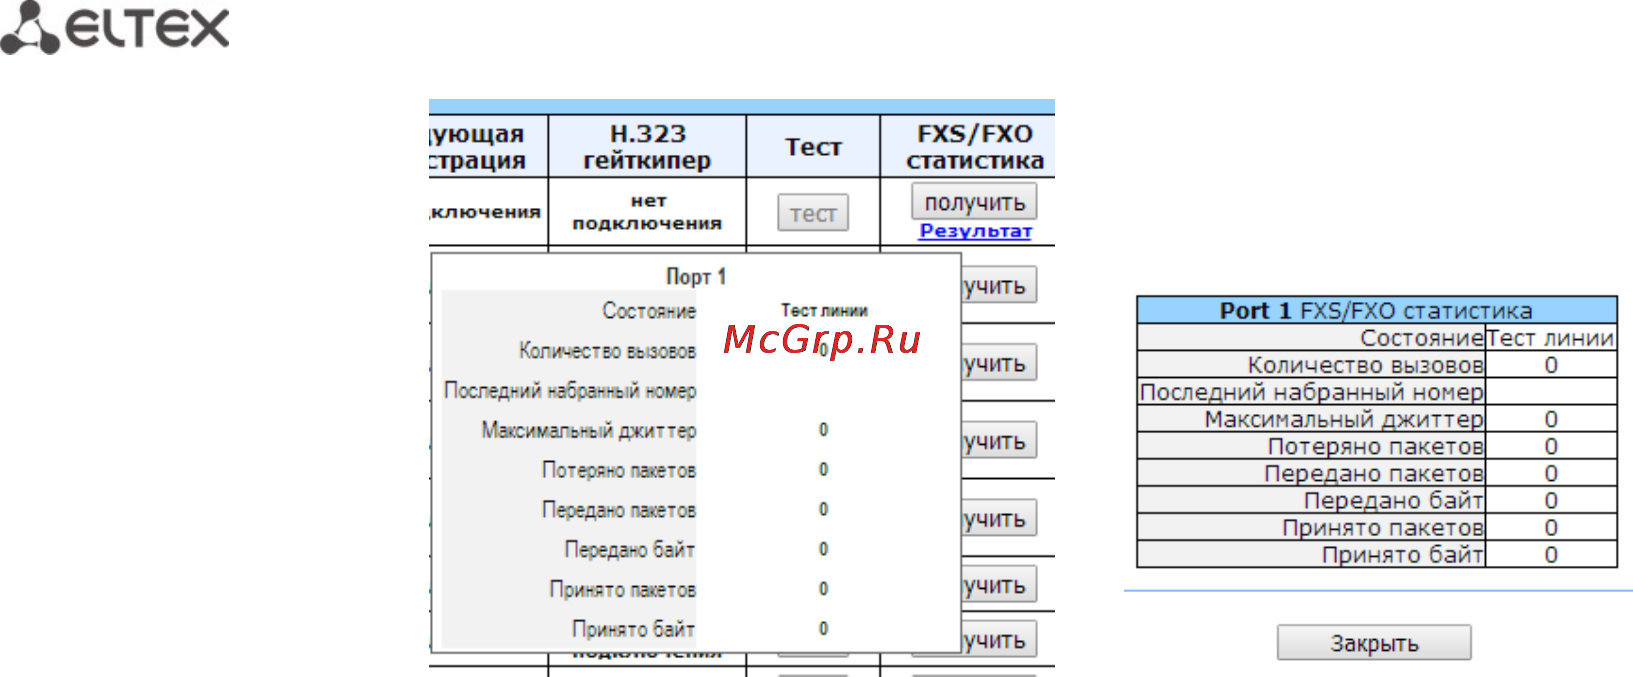Click Принято байт row in the statistics table
The image size is (1633, 677).
coord(1377,554)
